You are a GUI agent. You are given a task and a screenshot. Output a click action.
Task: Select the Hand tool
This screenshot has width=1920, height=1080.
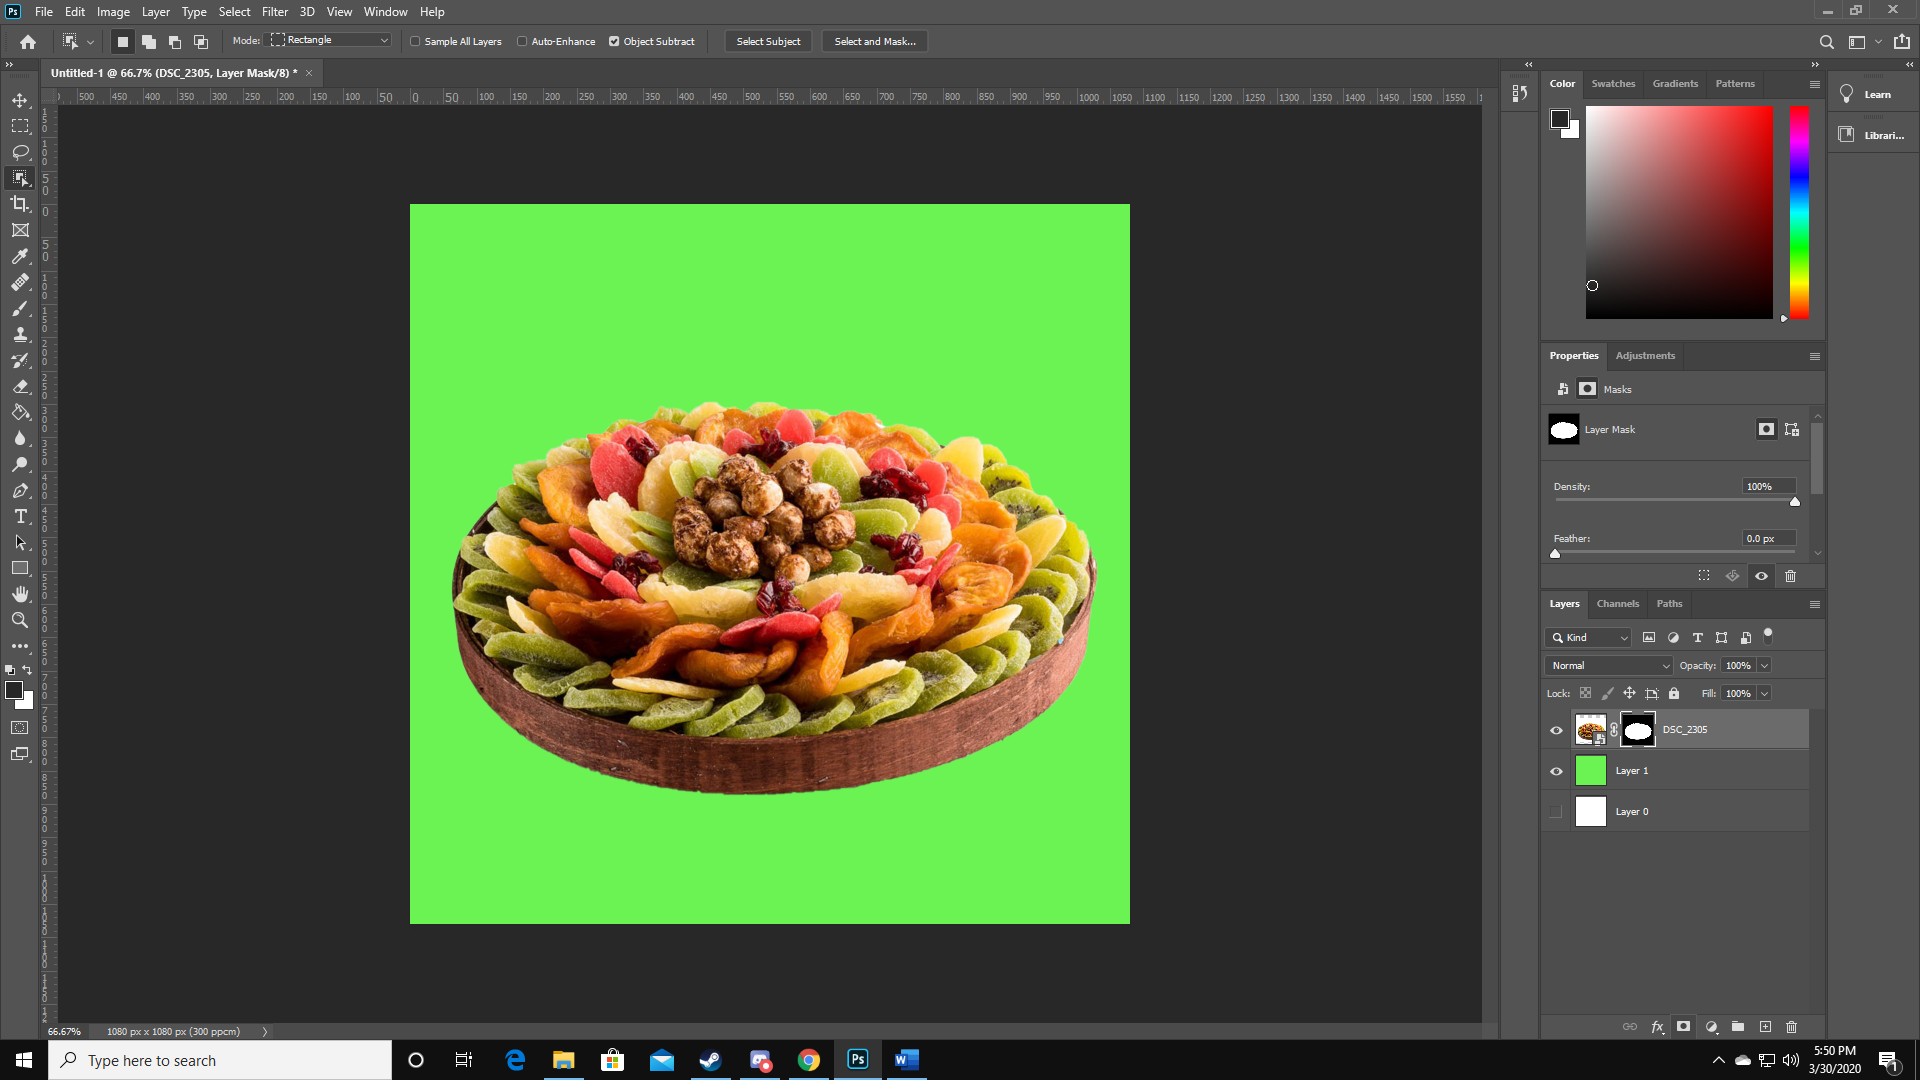click(20, 594)
